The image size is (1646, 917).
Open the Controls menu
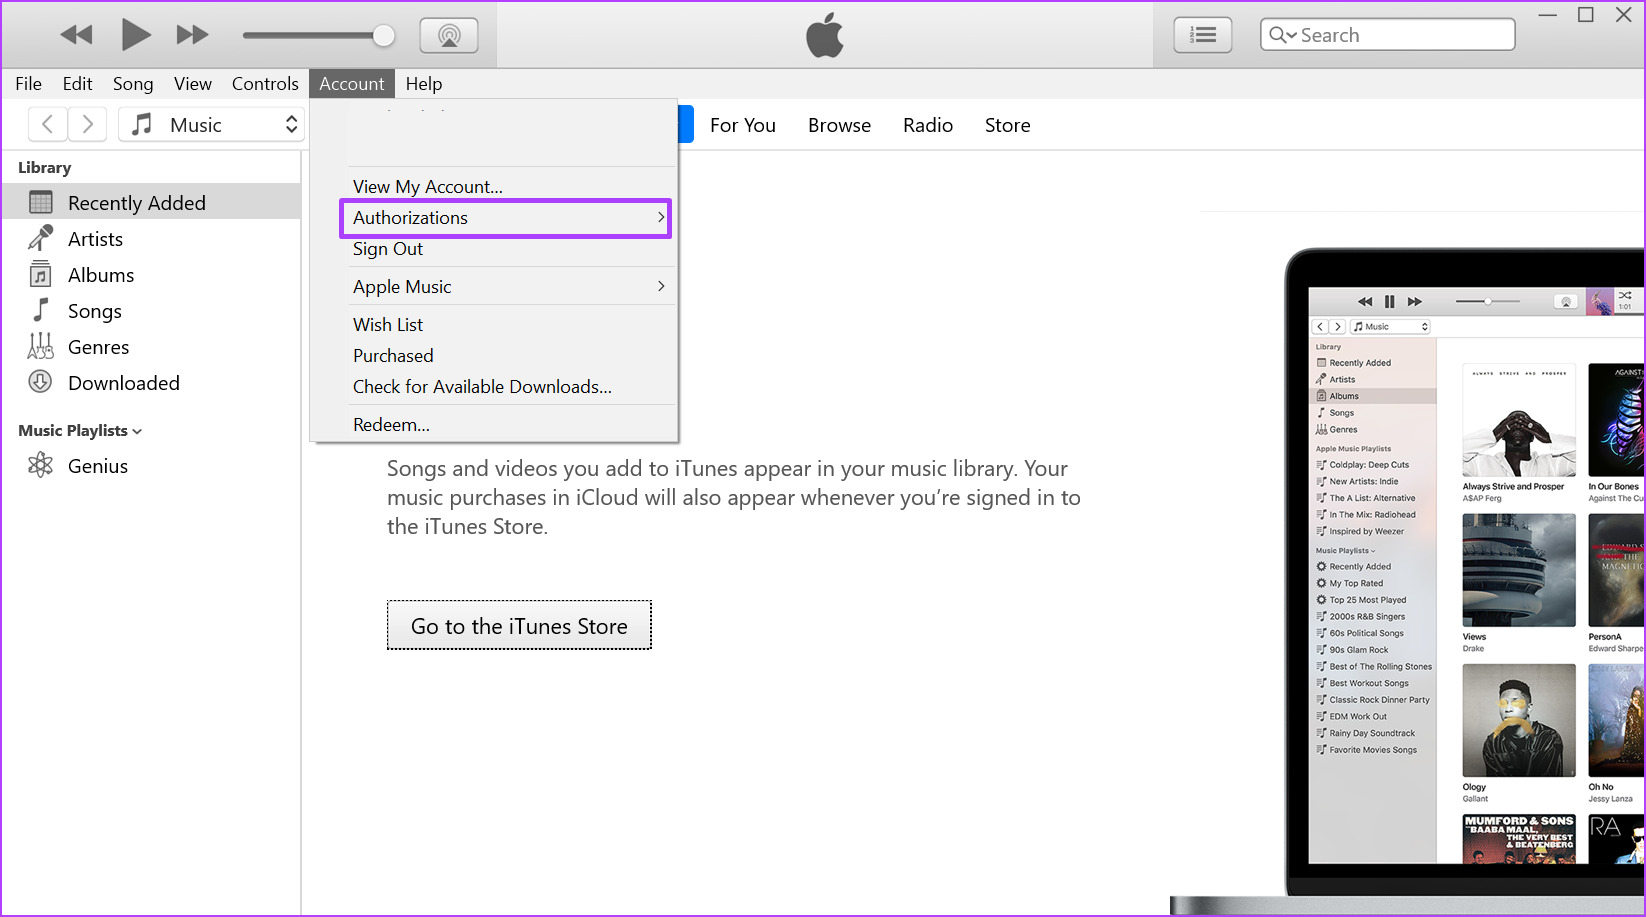[x=265, y=84]
